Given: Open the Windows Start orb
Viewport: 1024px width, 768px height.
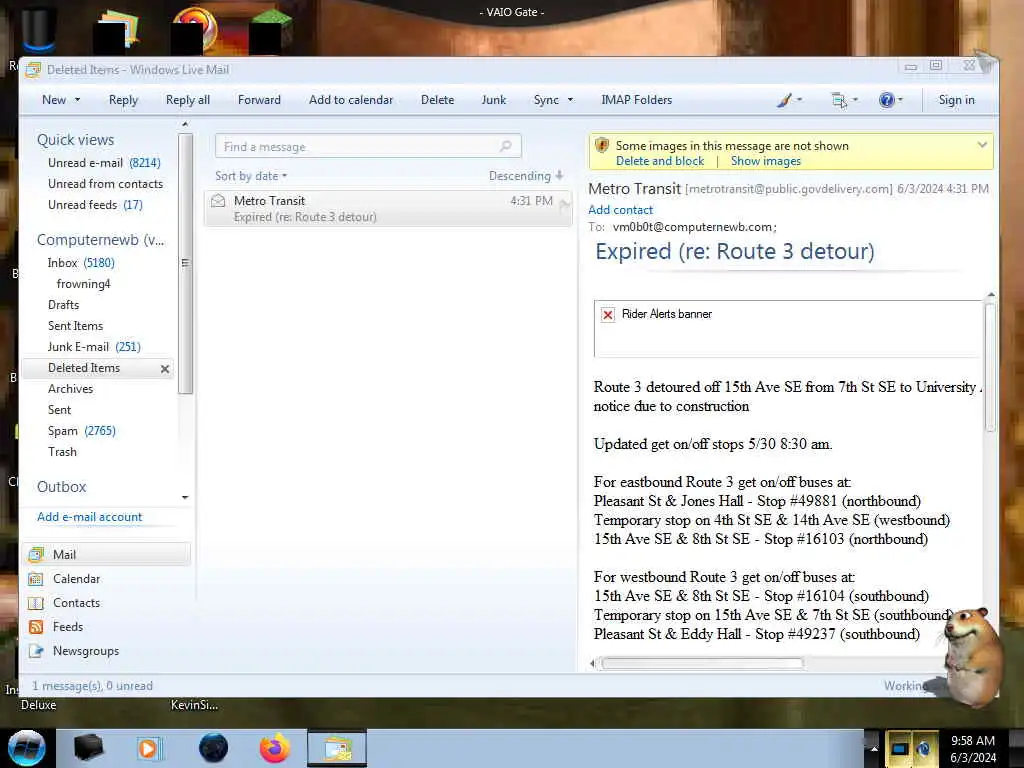Looking at the screenshot, I should 27,748.
